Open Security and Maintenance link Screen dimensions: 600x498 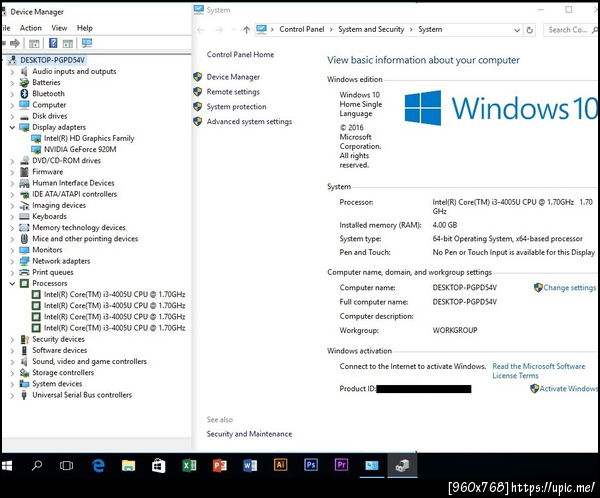[x=249, y=434]
